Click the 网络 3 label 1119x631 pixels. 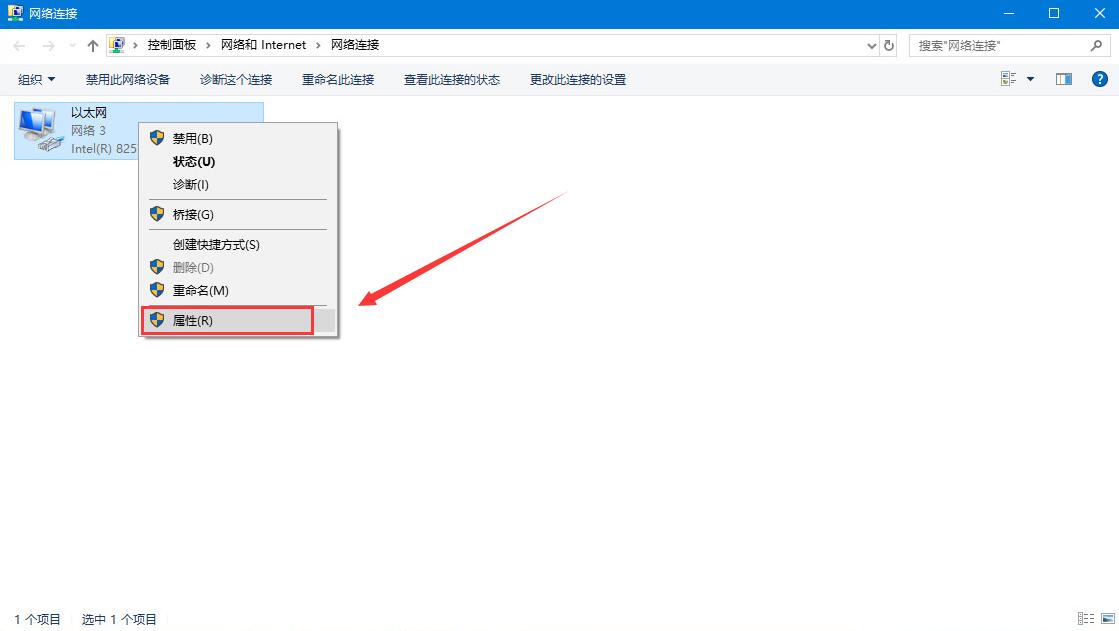click(x=88, y=131)
